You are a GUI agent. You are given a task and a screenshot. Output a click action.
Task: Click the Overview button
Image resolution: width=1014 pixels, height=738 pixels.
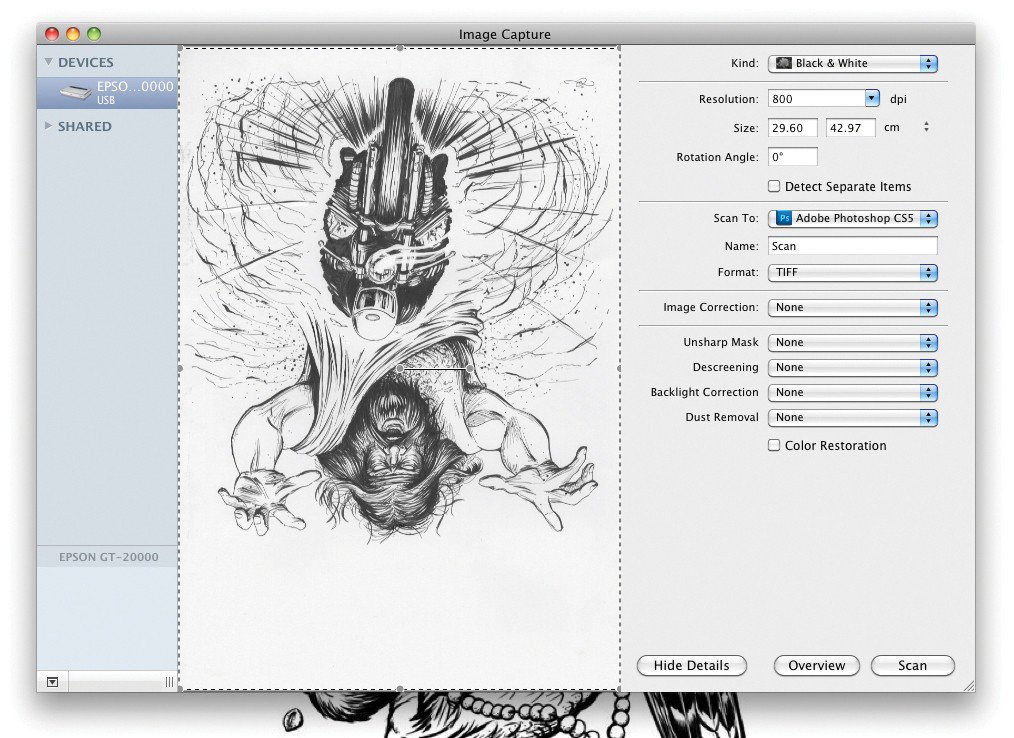pos(816,666)
